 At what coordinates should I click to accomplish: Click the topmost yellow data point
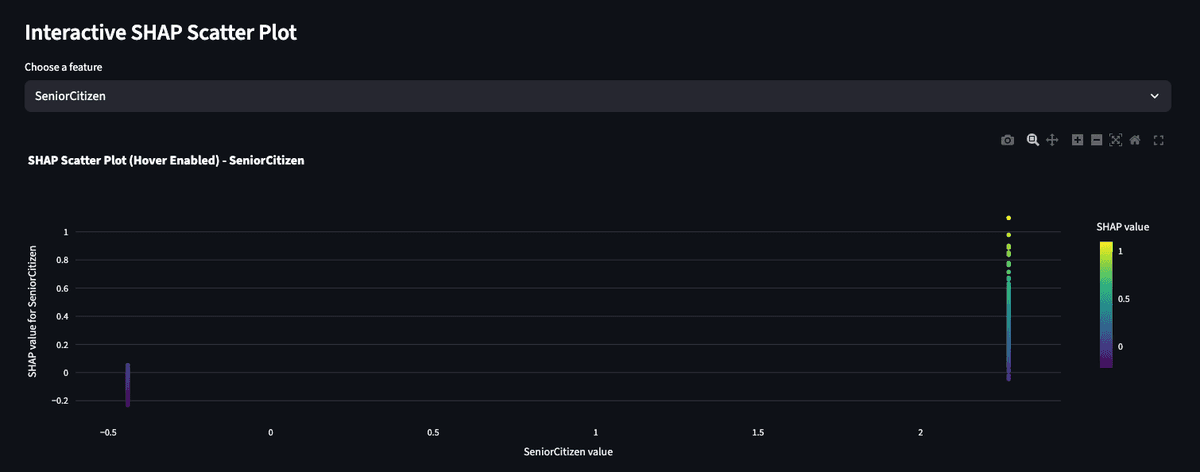[1009, 217]
